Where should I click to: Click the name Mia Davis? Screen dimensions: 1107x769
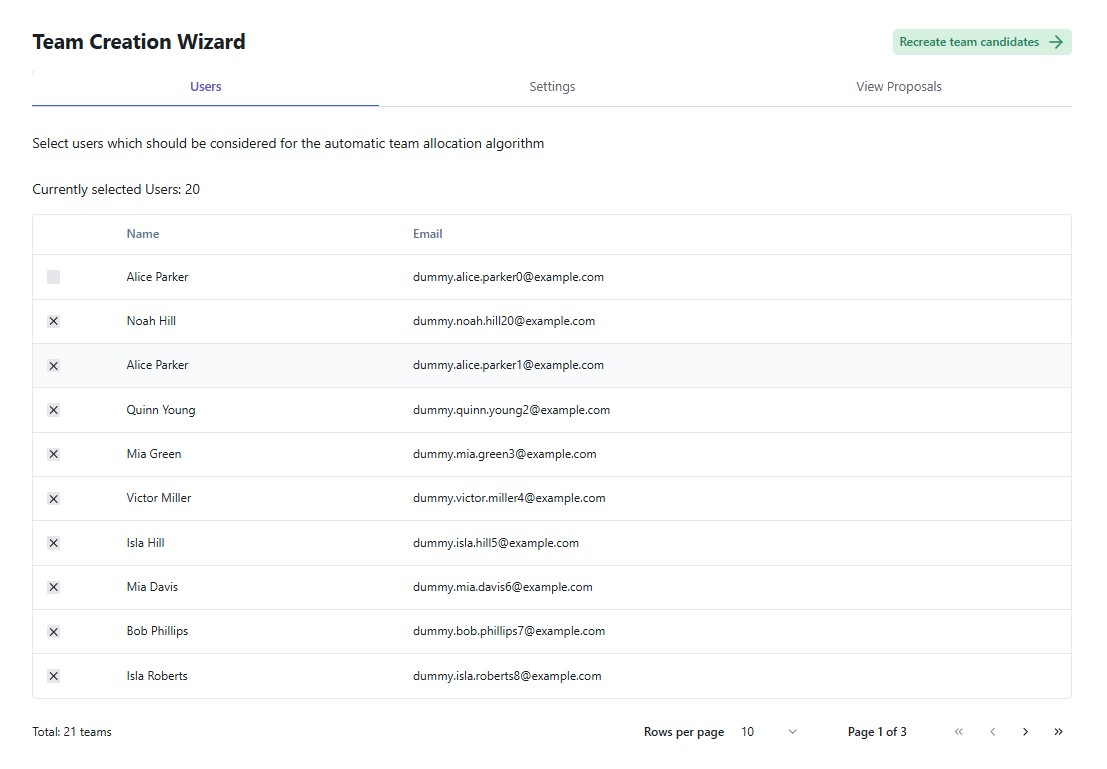tap(152, 587)
